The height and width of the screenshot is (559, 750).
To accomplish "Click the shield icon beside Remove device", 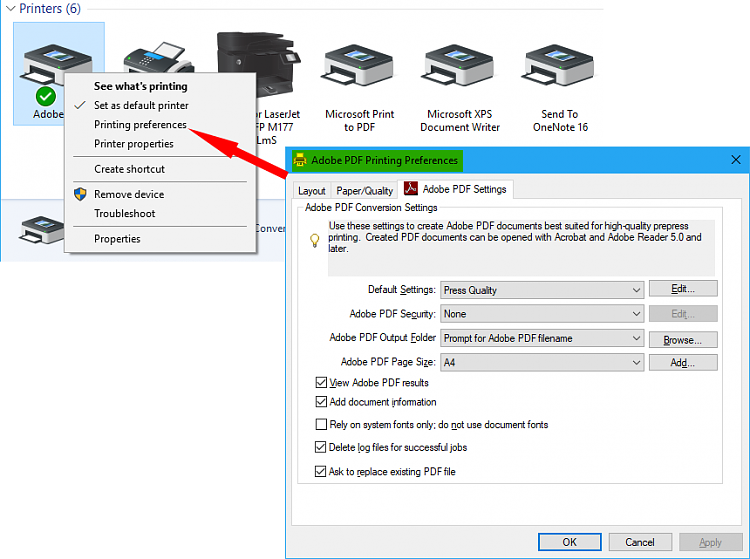I will click(80, 194).
